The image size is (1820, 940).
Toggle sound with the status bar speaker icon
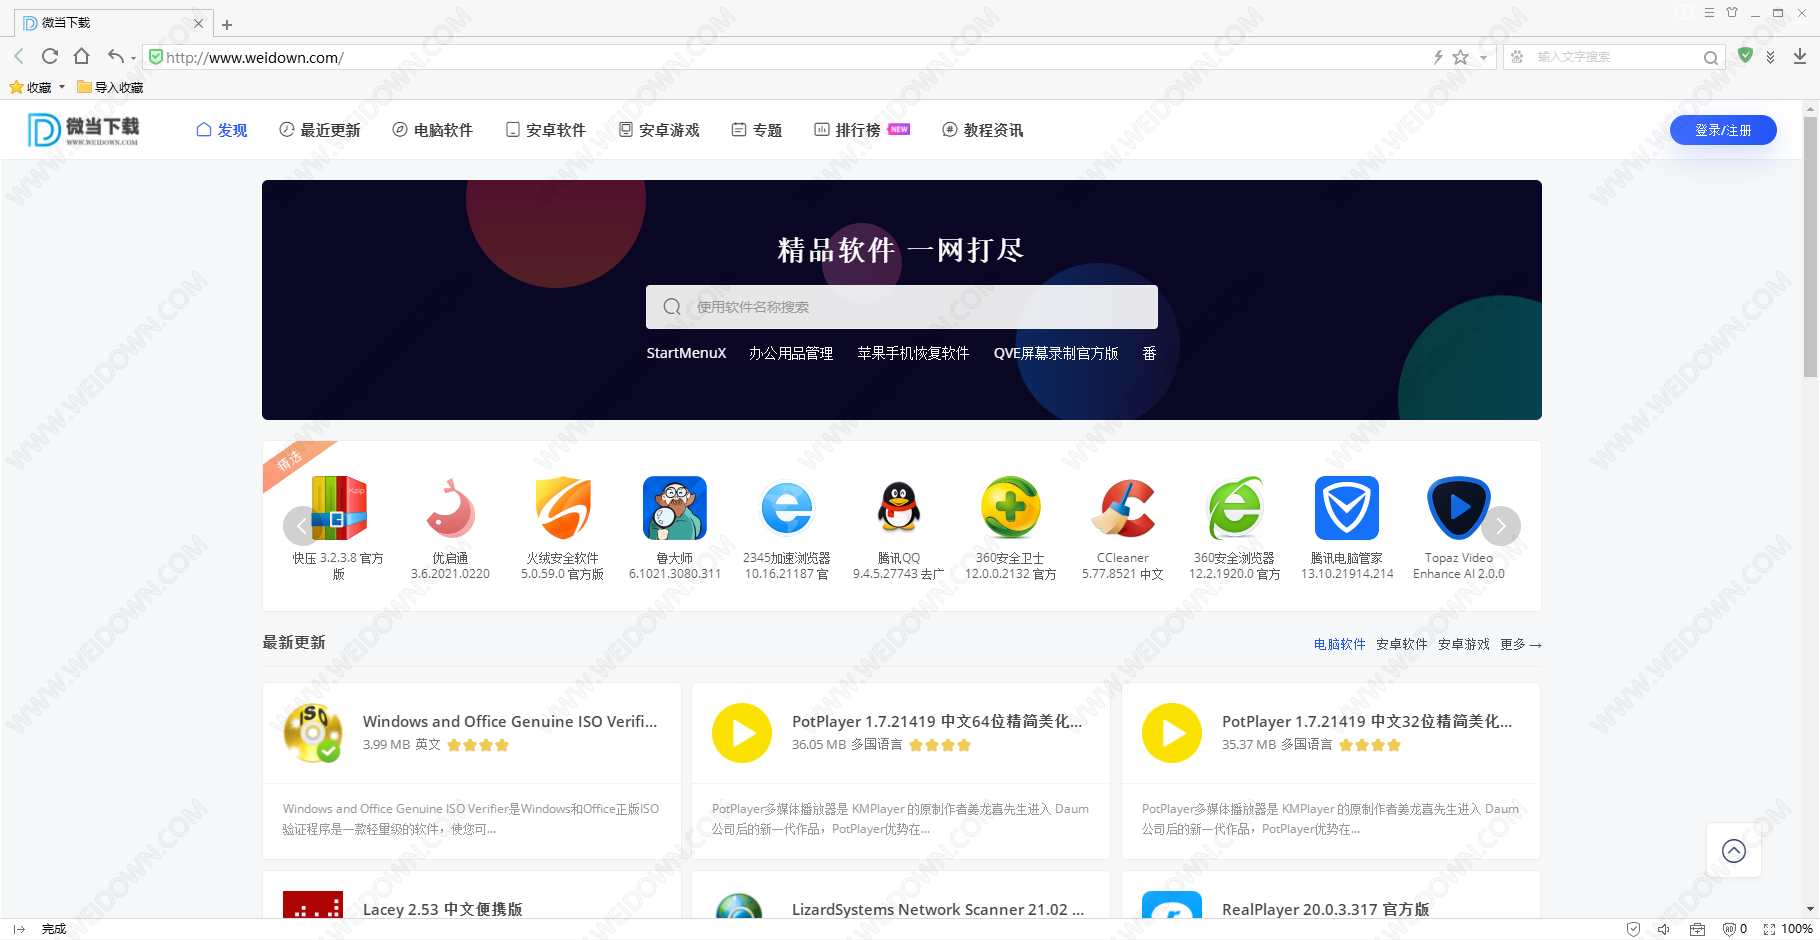pyautogui.click(x=1664, y=929)
